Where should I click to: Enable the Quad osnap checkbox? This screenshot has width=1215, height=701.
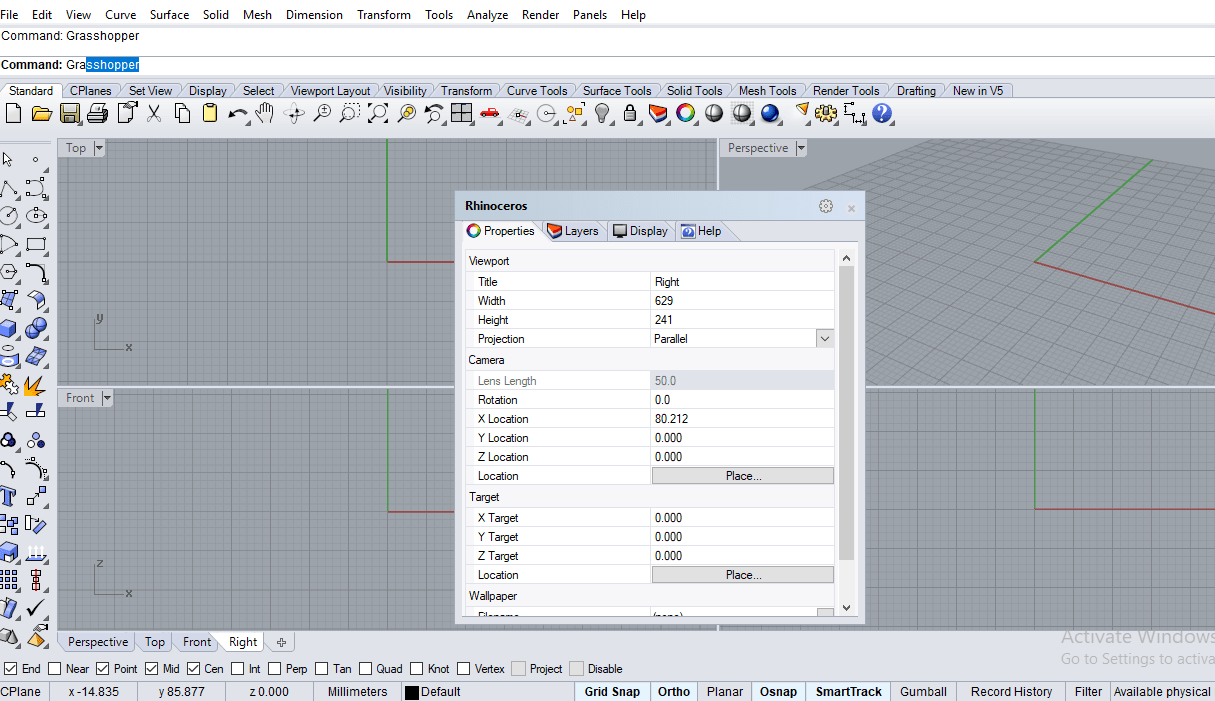point(365,669)
